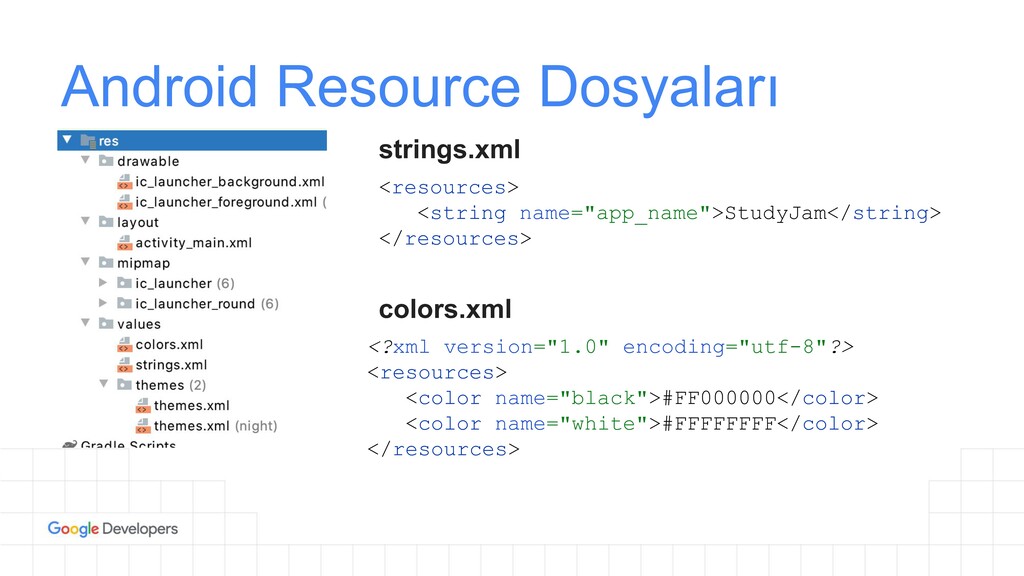Screen dimensions: 1024x576
Task: Click the colors.xml heading
Action: pos(445,309)
